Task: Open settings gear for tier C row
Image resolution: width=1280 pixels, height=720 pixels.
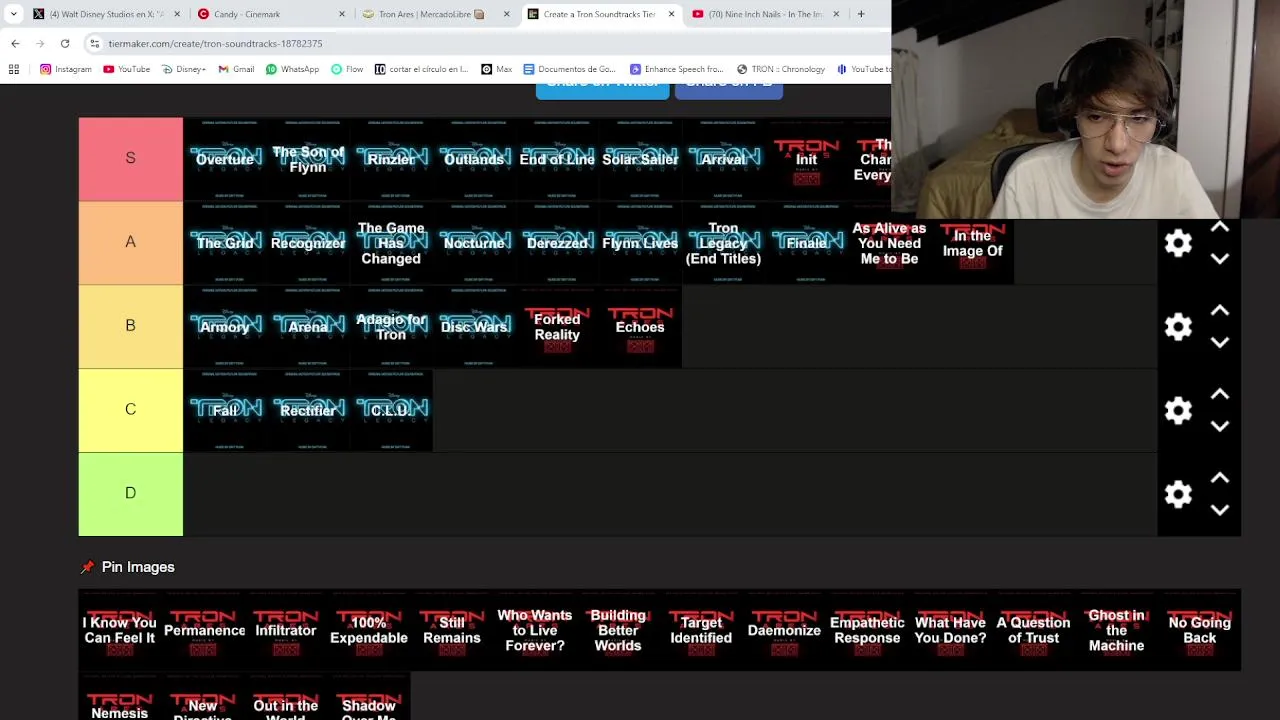Action: point(1178,411)
